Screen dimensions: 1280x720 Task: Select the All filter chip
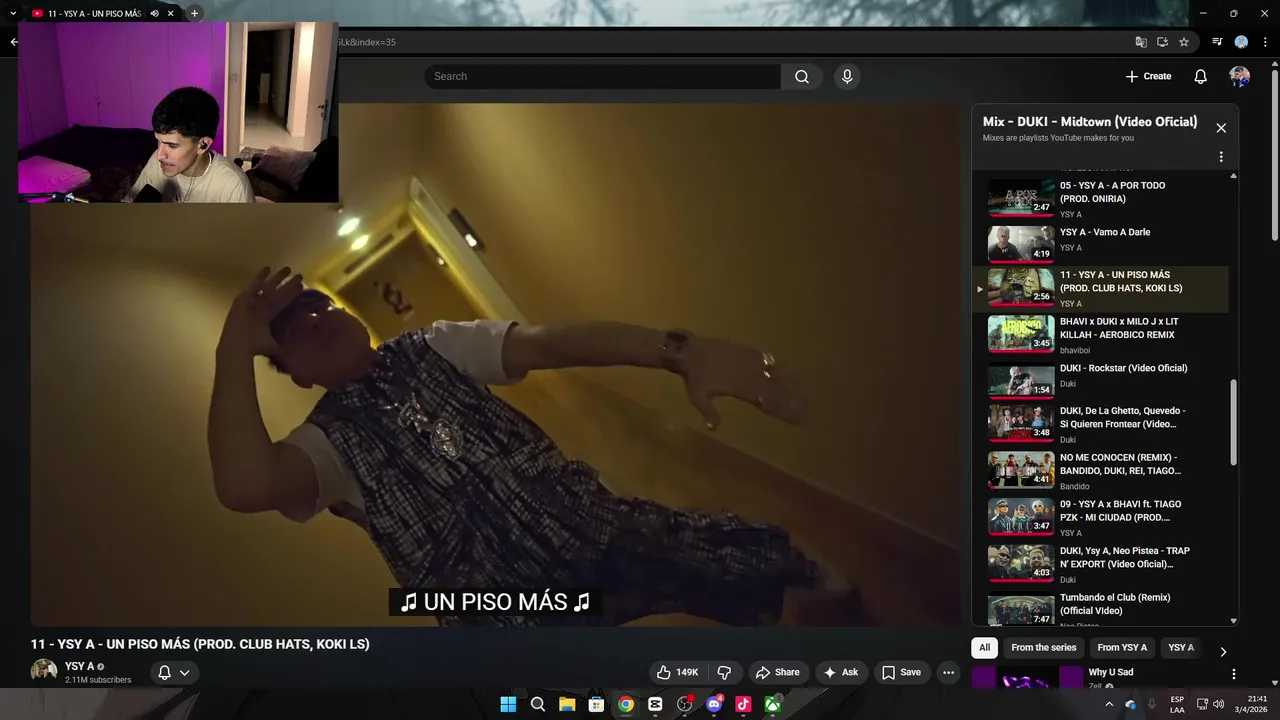click(x=984, y=648)
